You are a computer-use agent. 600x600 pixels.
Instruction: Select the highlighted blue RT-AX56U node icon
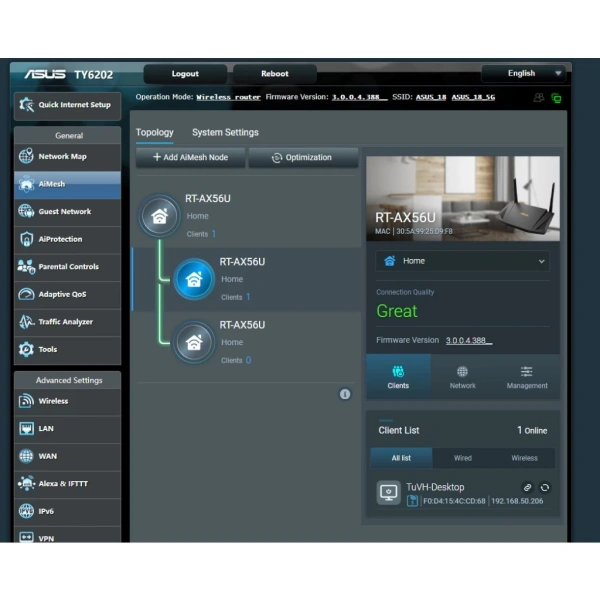pos(194,279)
